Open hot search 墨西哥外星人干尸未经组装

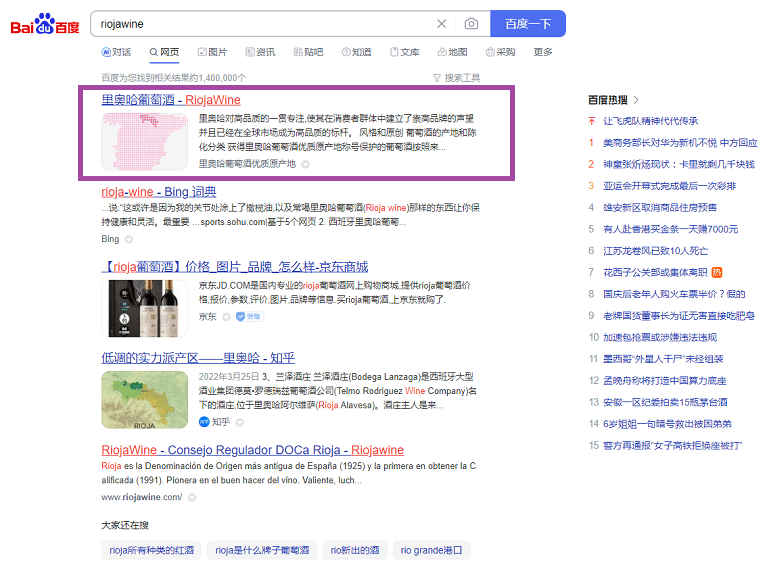coord(663,359)
